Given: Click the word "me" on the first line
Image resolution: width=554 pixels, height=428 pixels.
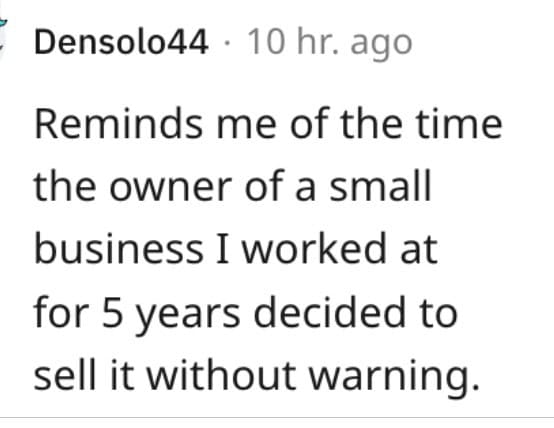Looking at the screenshot, I should click(246, 127).
